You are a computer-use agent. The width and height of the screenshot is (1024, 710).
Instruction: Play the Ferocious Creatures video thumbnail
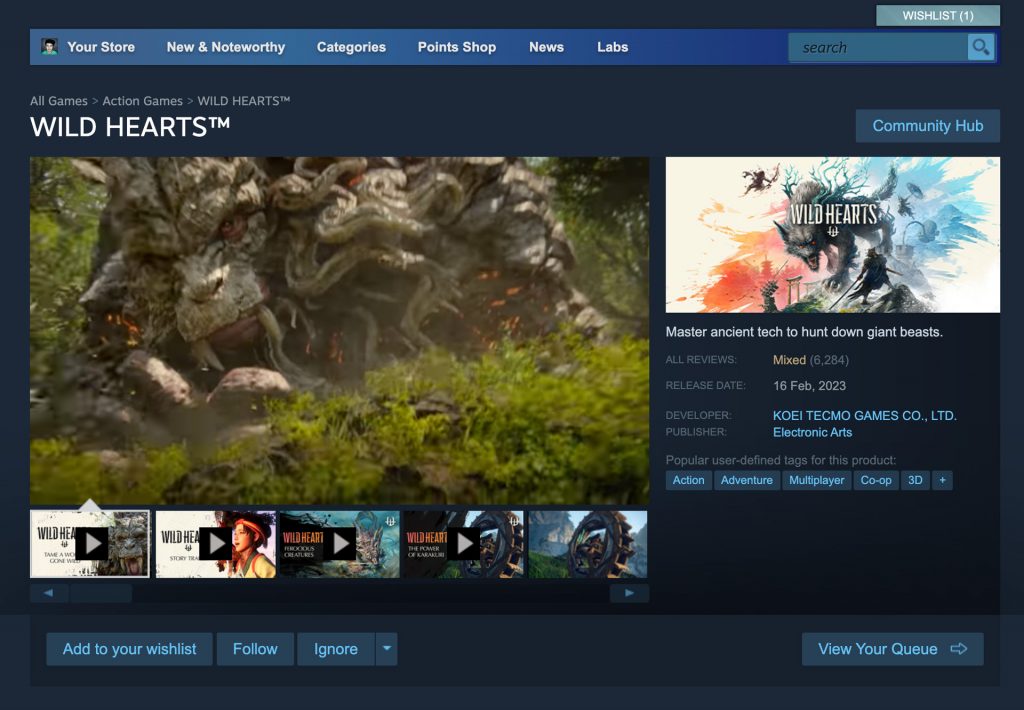340,544
